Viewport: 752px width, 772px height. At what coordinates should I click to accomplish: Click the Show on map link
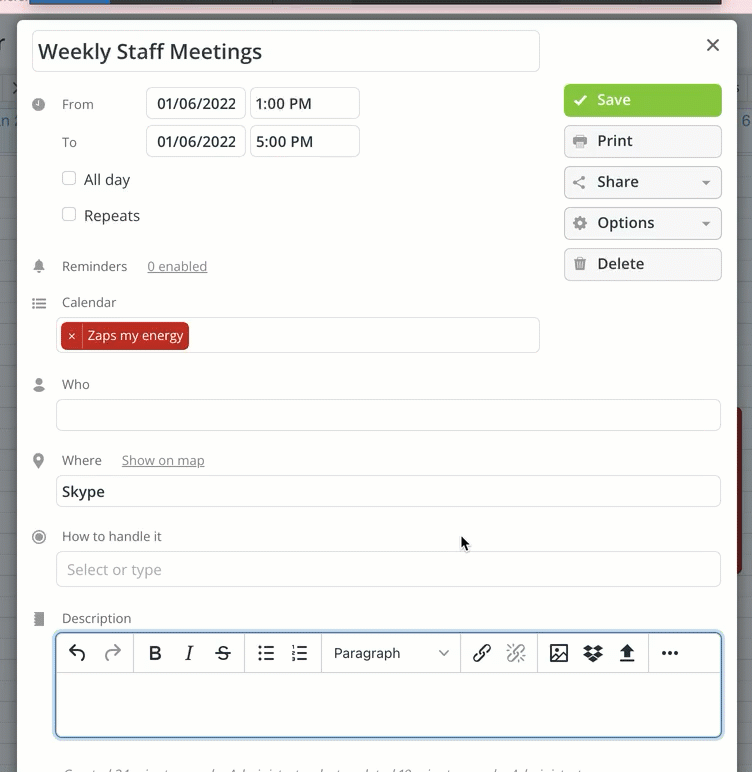pyautogui.click(x=163, y=460)
